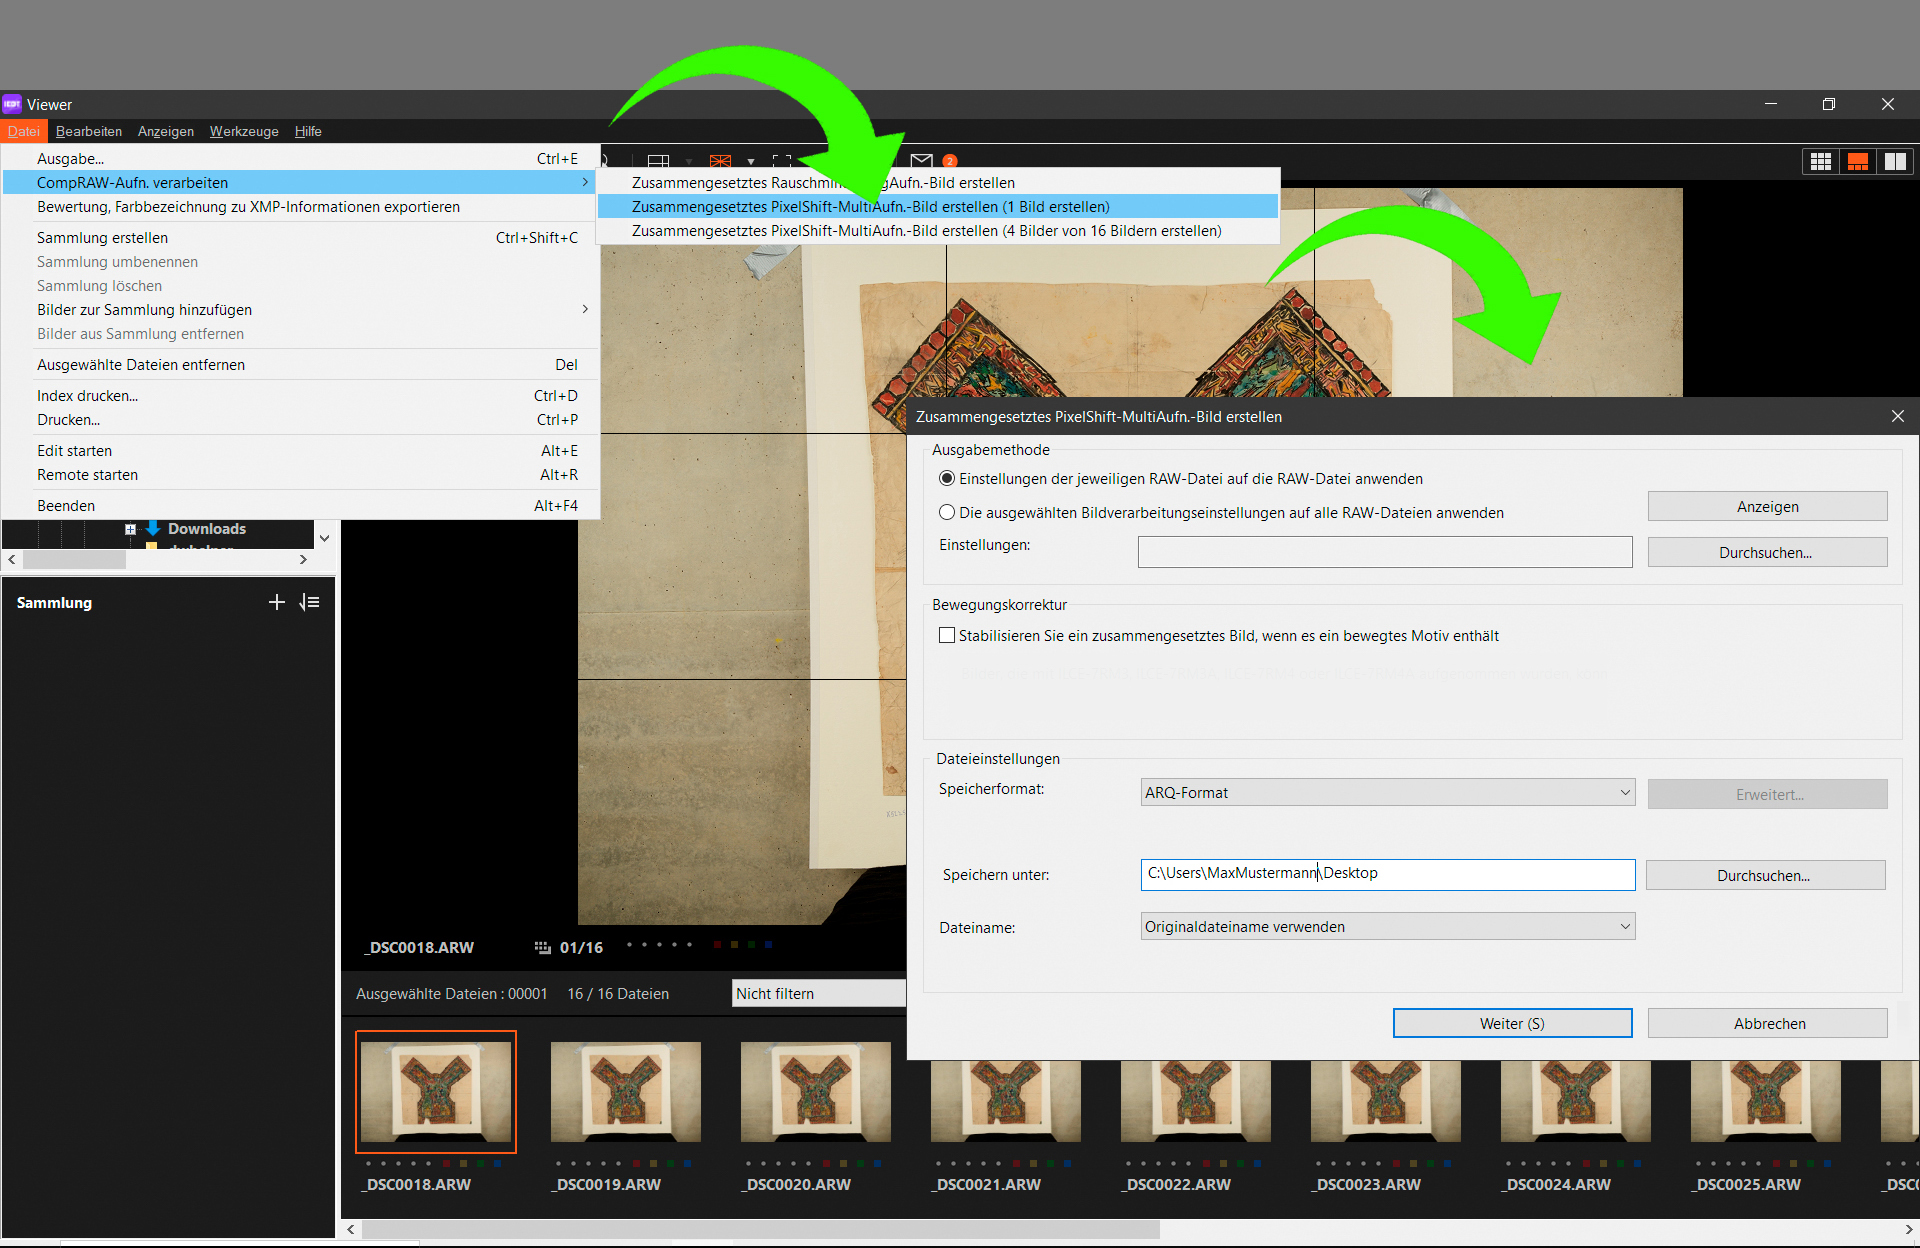Viewport: 1920px width, 1248px height.
Task: Choose PixelShift composite (1 Bild erstellen) submenu item
Action: [938, 206]
